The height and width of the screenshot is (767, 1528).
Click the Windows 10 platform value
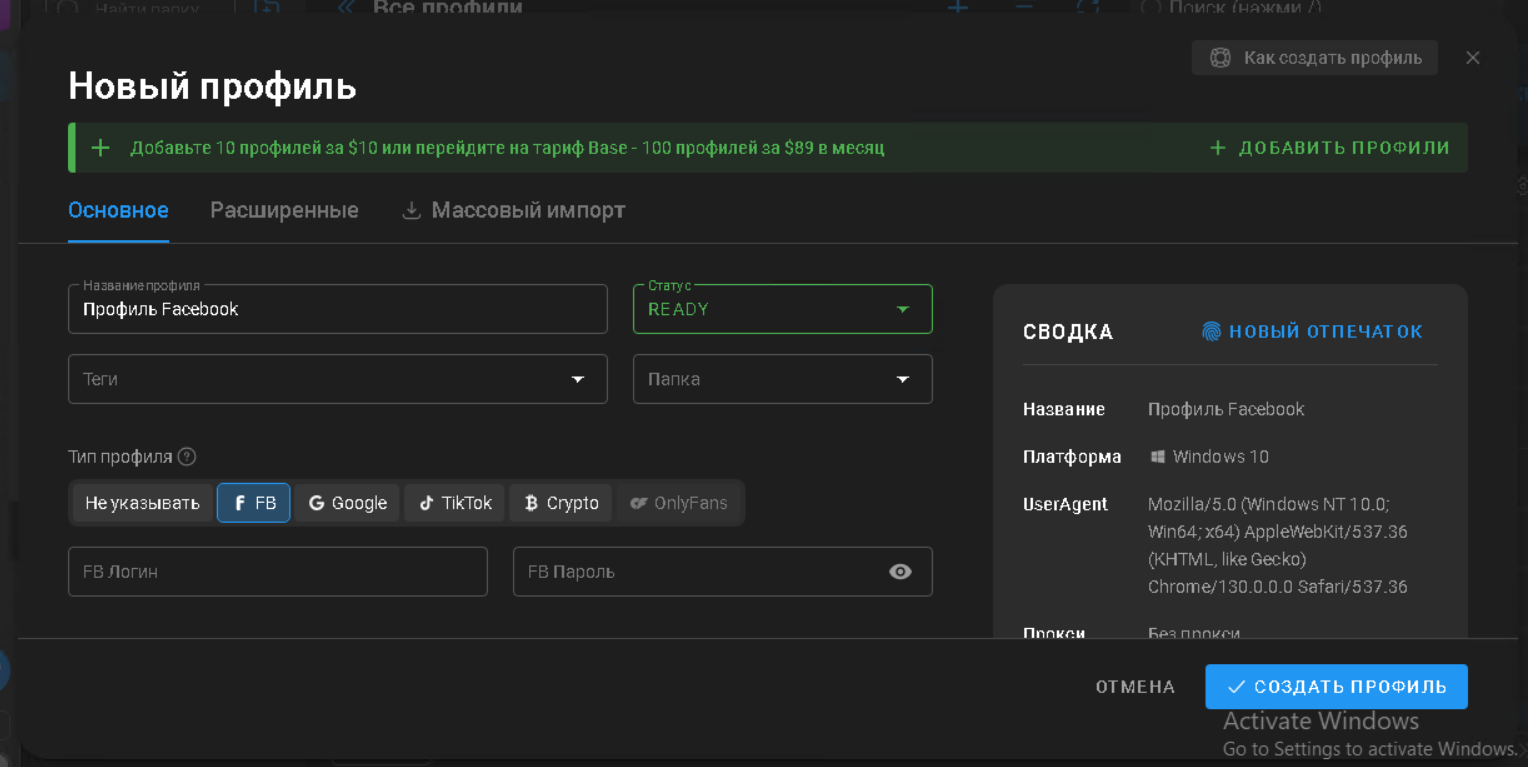(x=1209, y=457)
